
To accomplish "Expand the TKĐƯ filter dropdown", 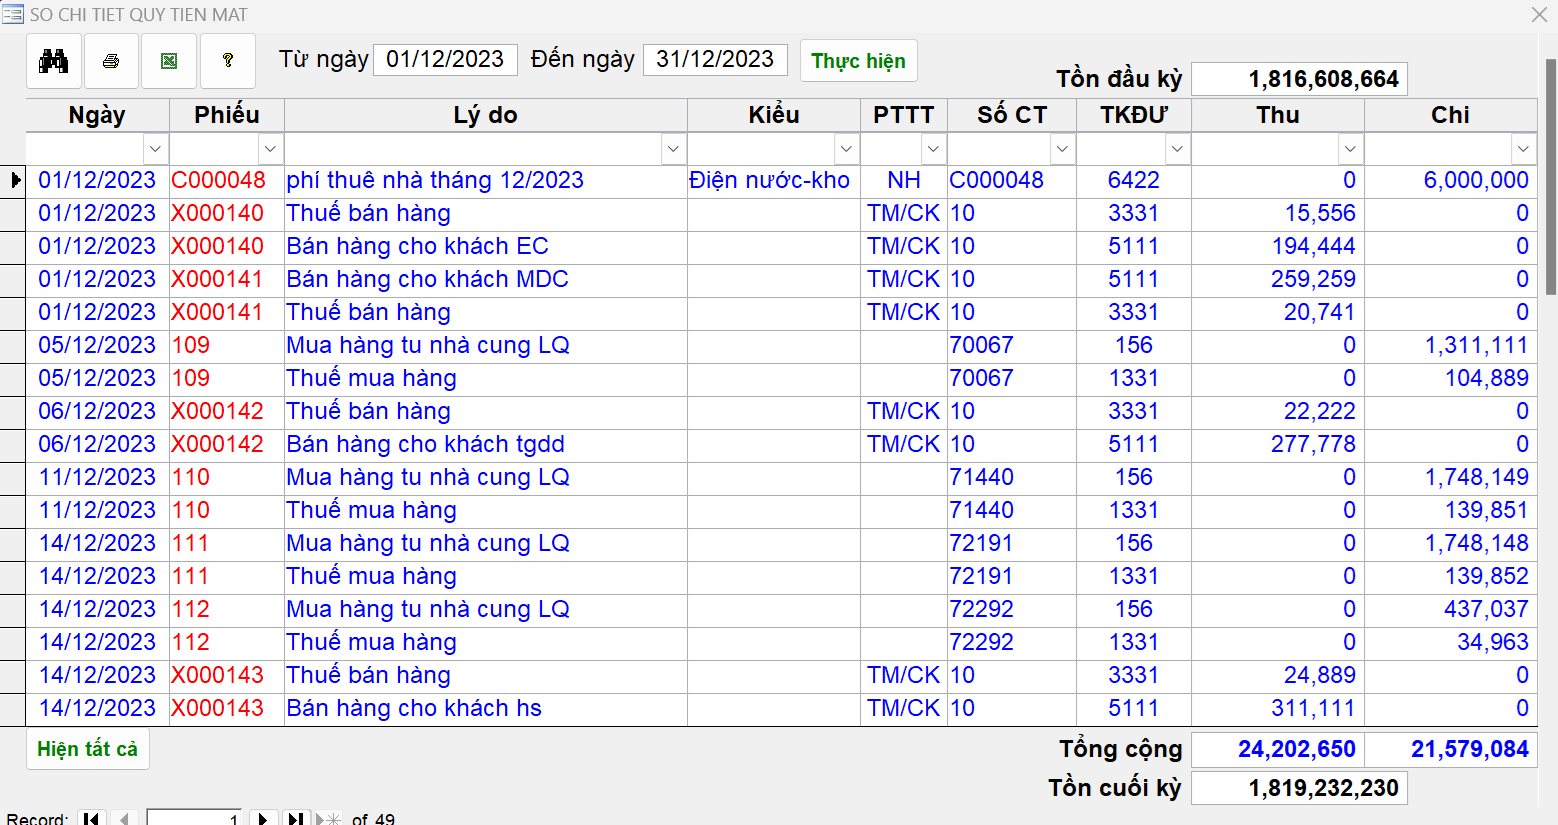I will click(1177, 149).
